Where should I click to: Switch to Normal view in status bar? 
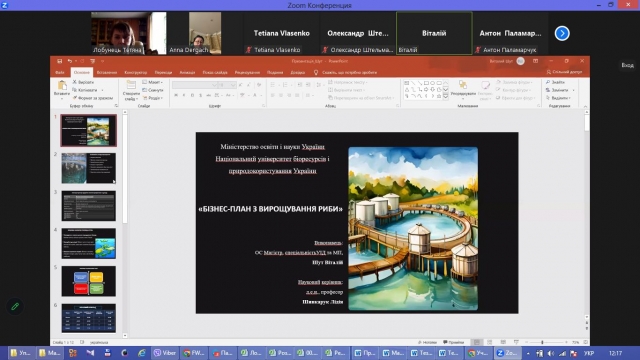[x=476, y=342]
